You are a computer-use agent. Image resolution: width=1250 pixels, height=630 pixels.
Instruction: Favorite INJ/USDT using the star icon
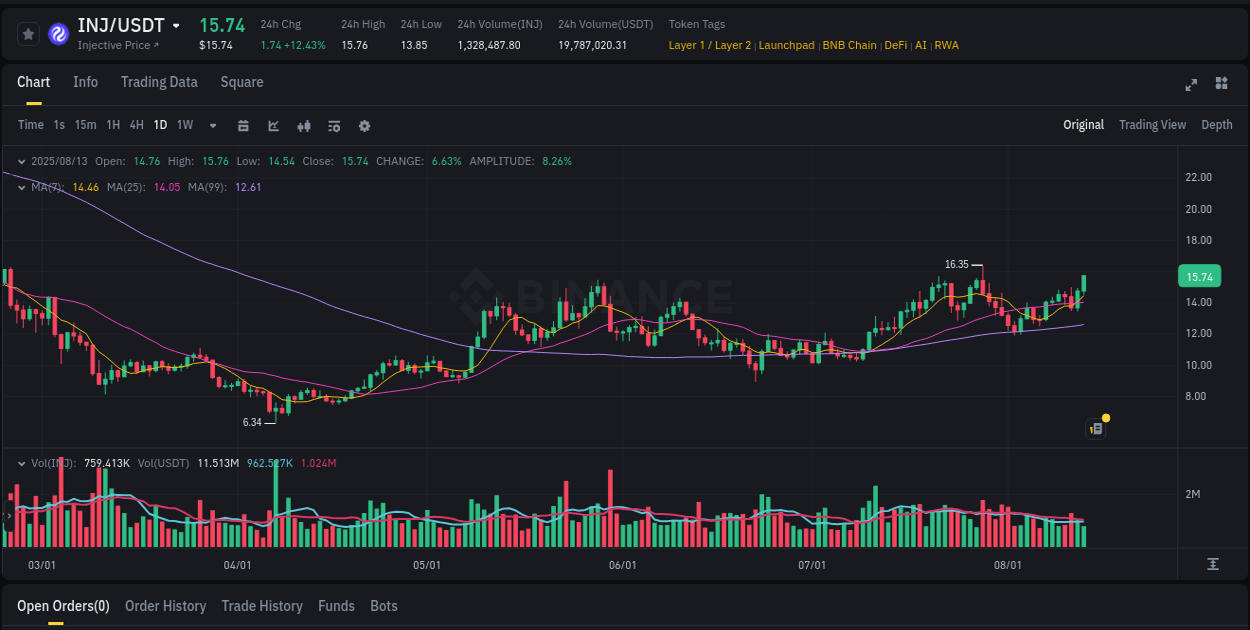click(x=27, y=33)
